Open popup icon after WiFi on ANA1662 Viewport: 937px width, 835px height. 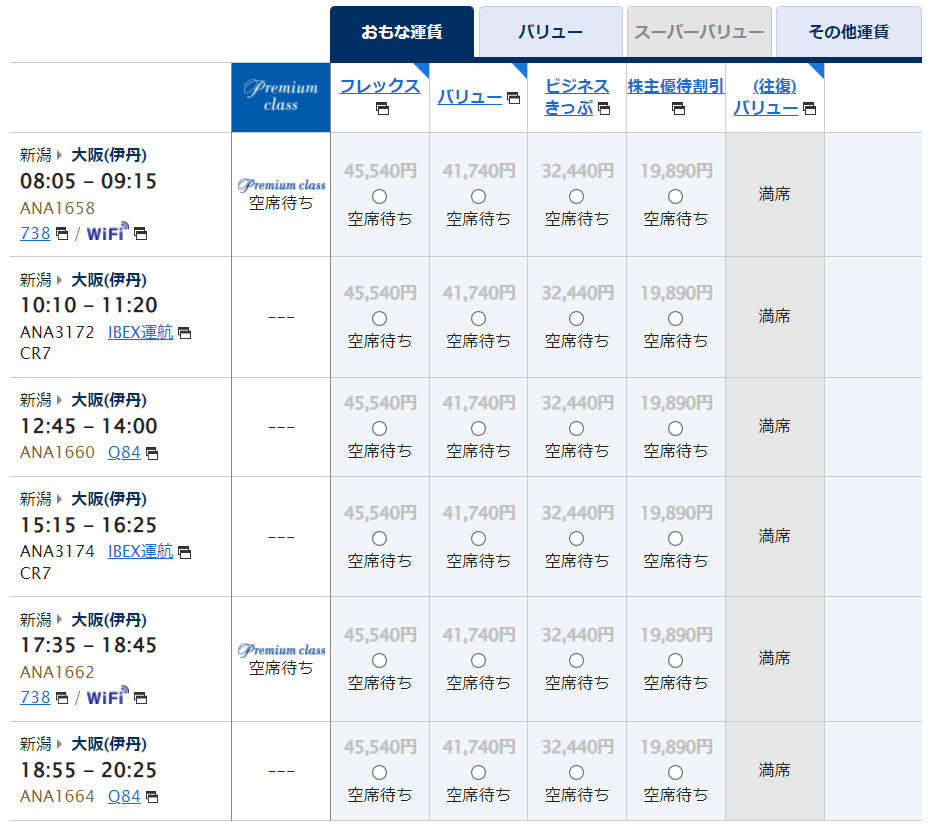pyautogui.click(x=140, y=698)
